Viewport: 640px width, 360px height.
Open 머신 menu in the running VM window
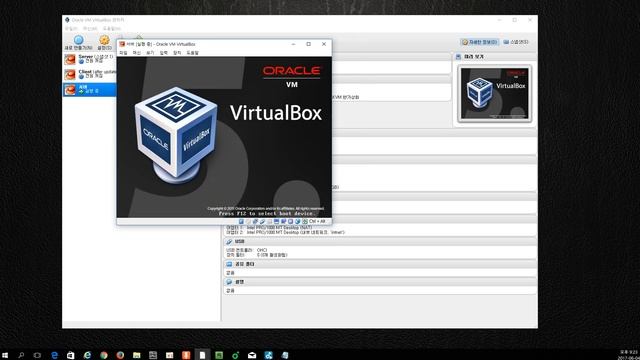(x=137, y=53)
